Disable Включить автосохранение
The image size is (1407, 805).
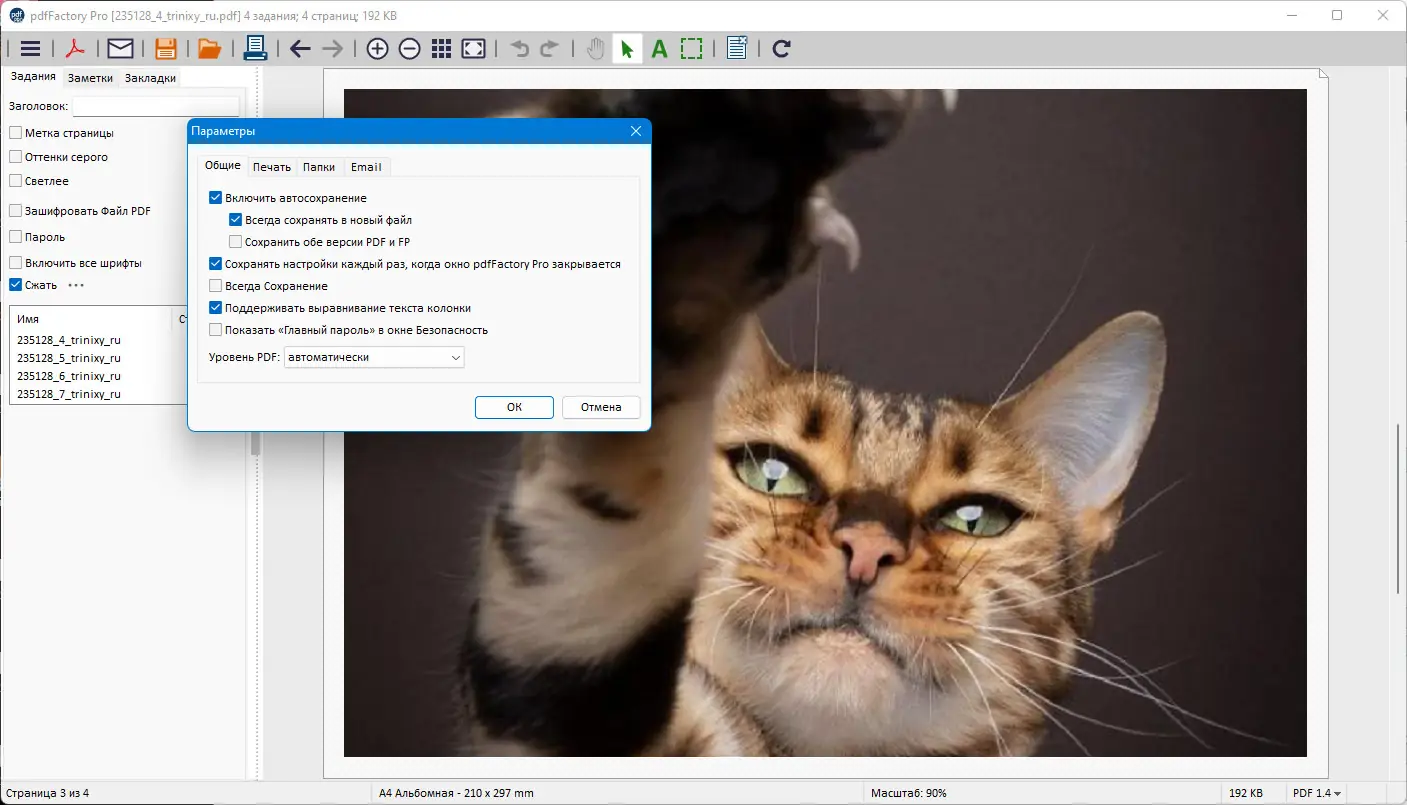[215, 198]
